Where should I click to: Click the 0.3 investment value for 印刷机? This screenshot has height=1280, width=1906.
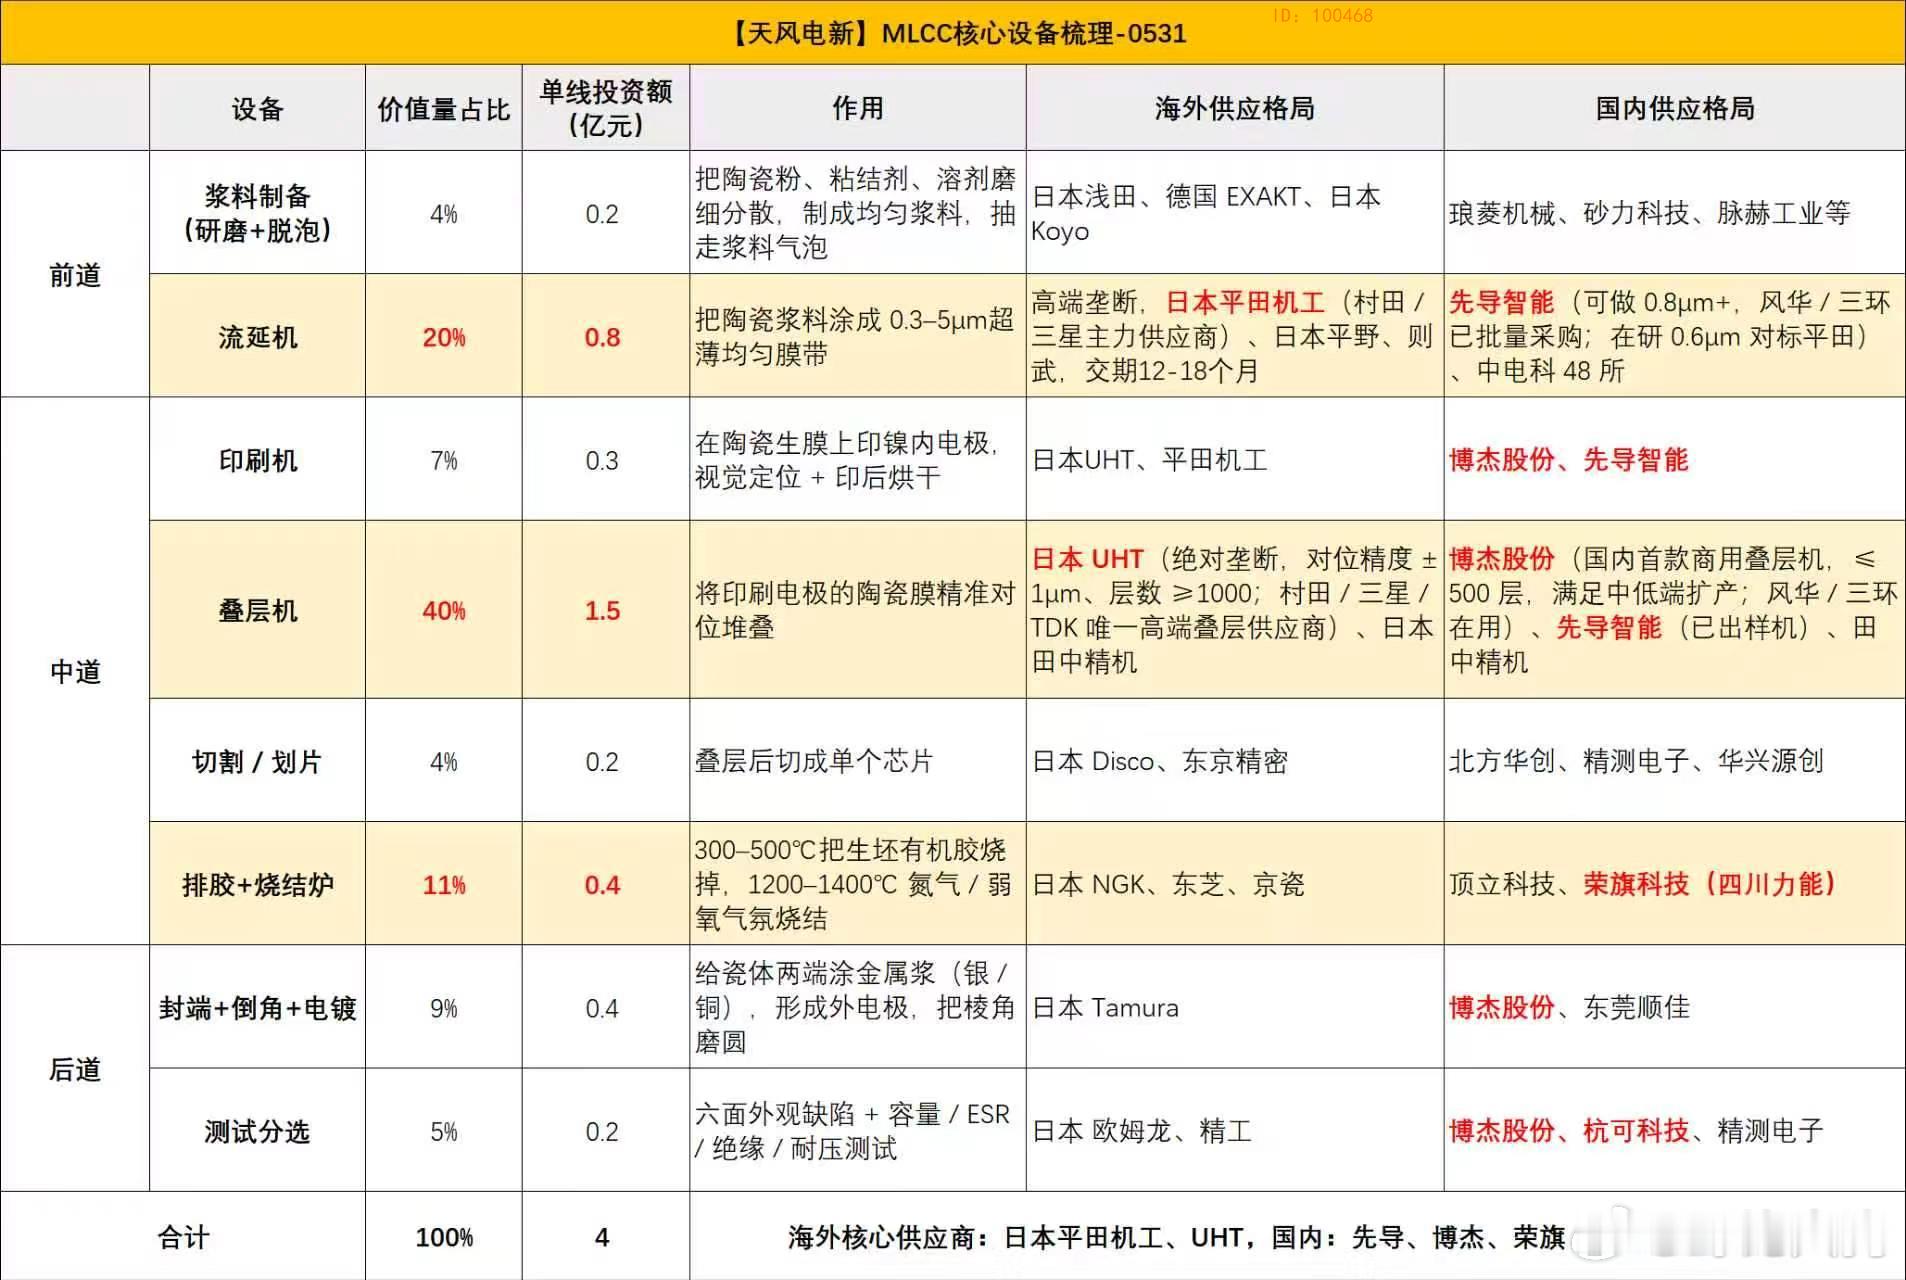[602, 460]
